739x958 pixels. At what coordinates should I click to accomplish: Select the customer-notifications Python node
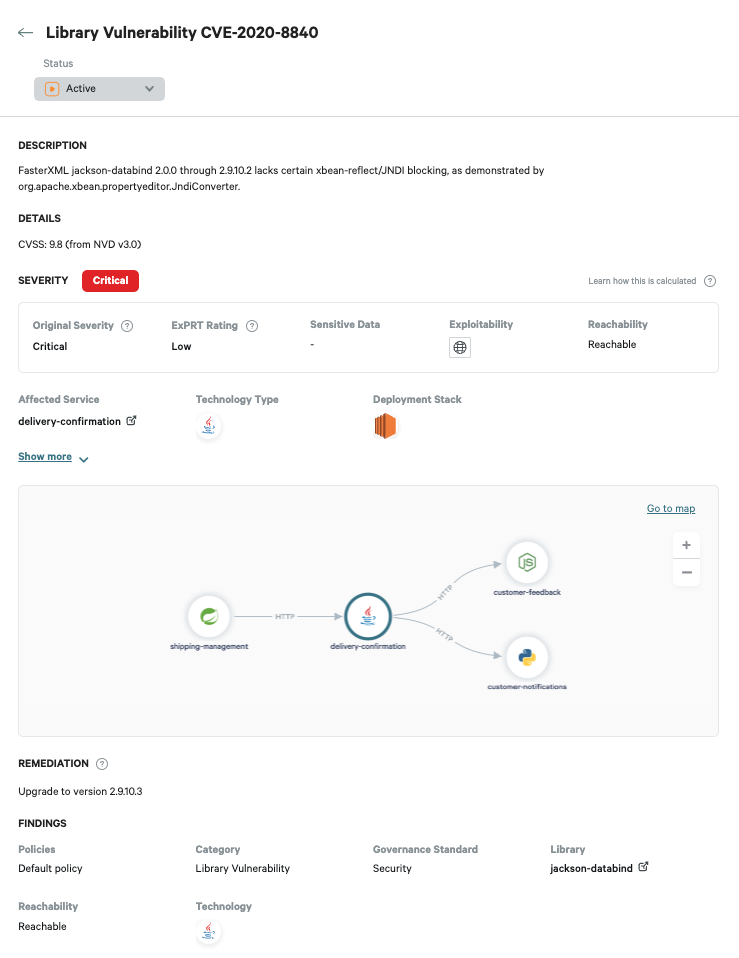(x=527, y=657)
